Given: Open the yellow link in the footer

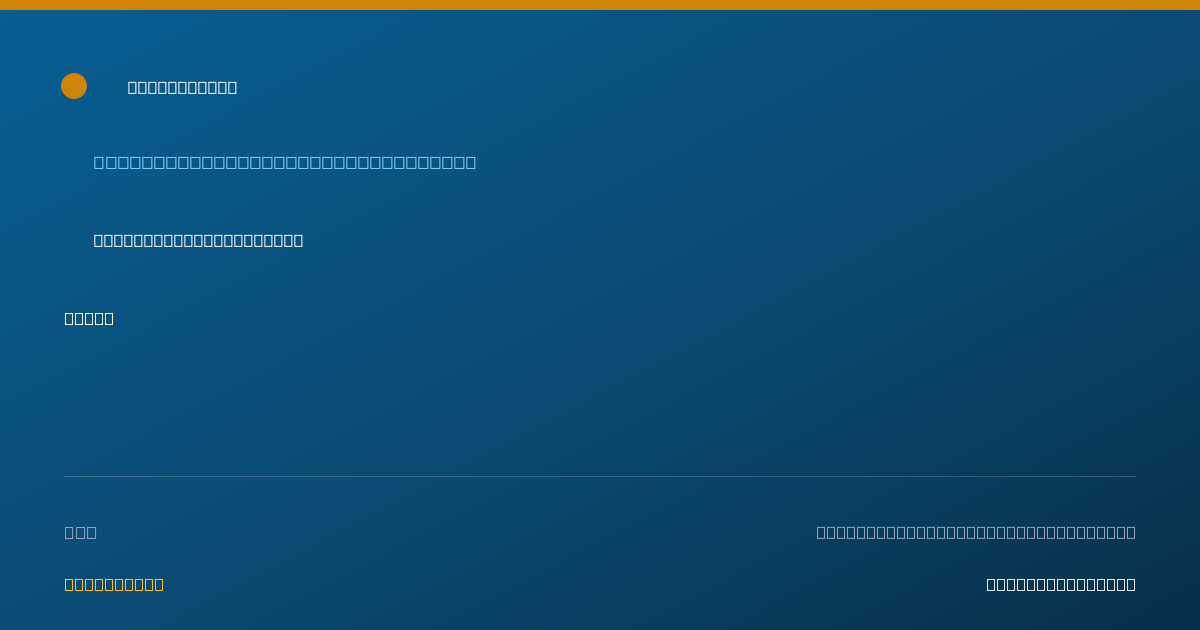Looking at the screenshot, I should (x=114, y=584).
